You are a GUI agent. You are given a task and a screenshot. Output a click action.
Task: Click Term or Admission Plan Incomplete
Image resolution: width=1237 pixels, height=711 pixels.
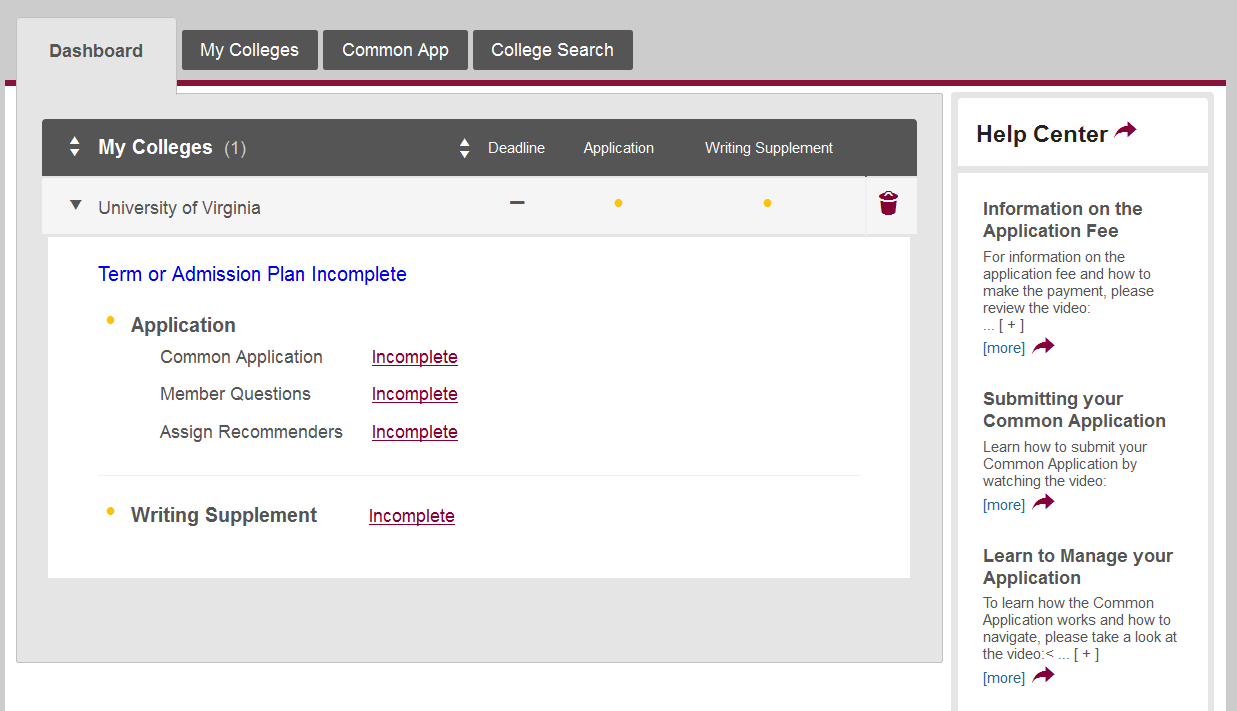pos(252,274)
